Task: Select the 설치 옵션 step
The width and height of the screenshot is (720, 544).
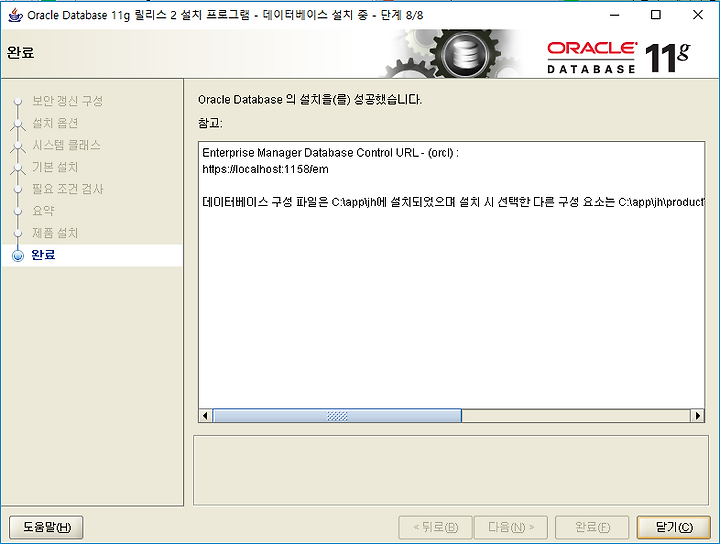Action: 55,123
